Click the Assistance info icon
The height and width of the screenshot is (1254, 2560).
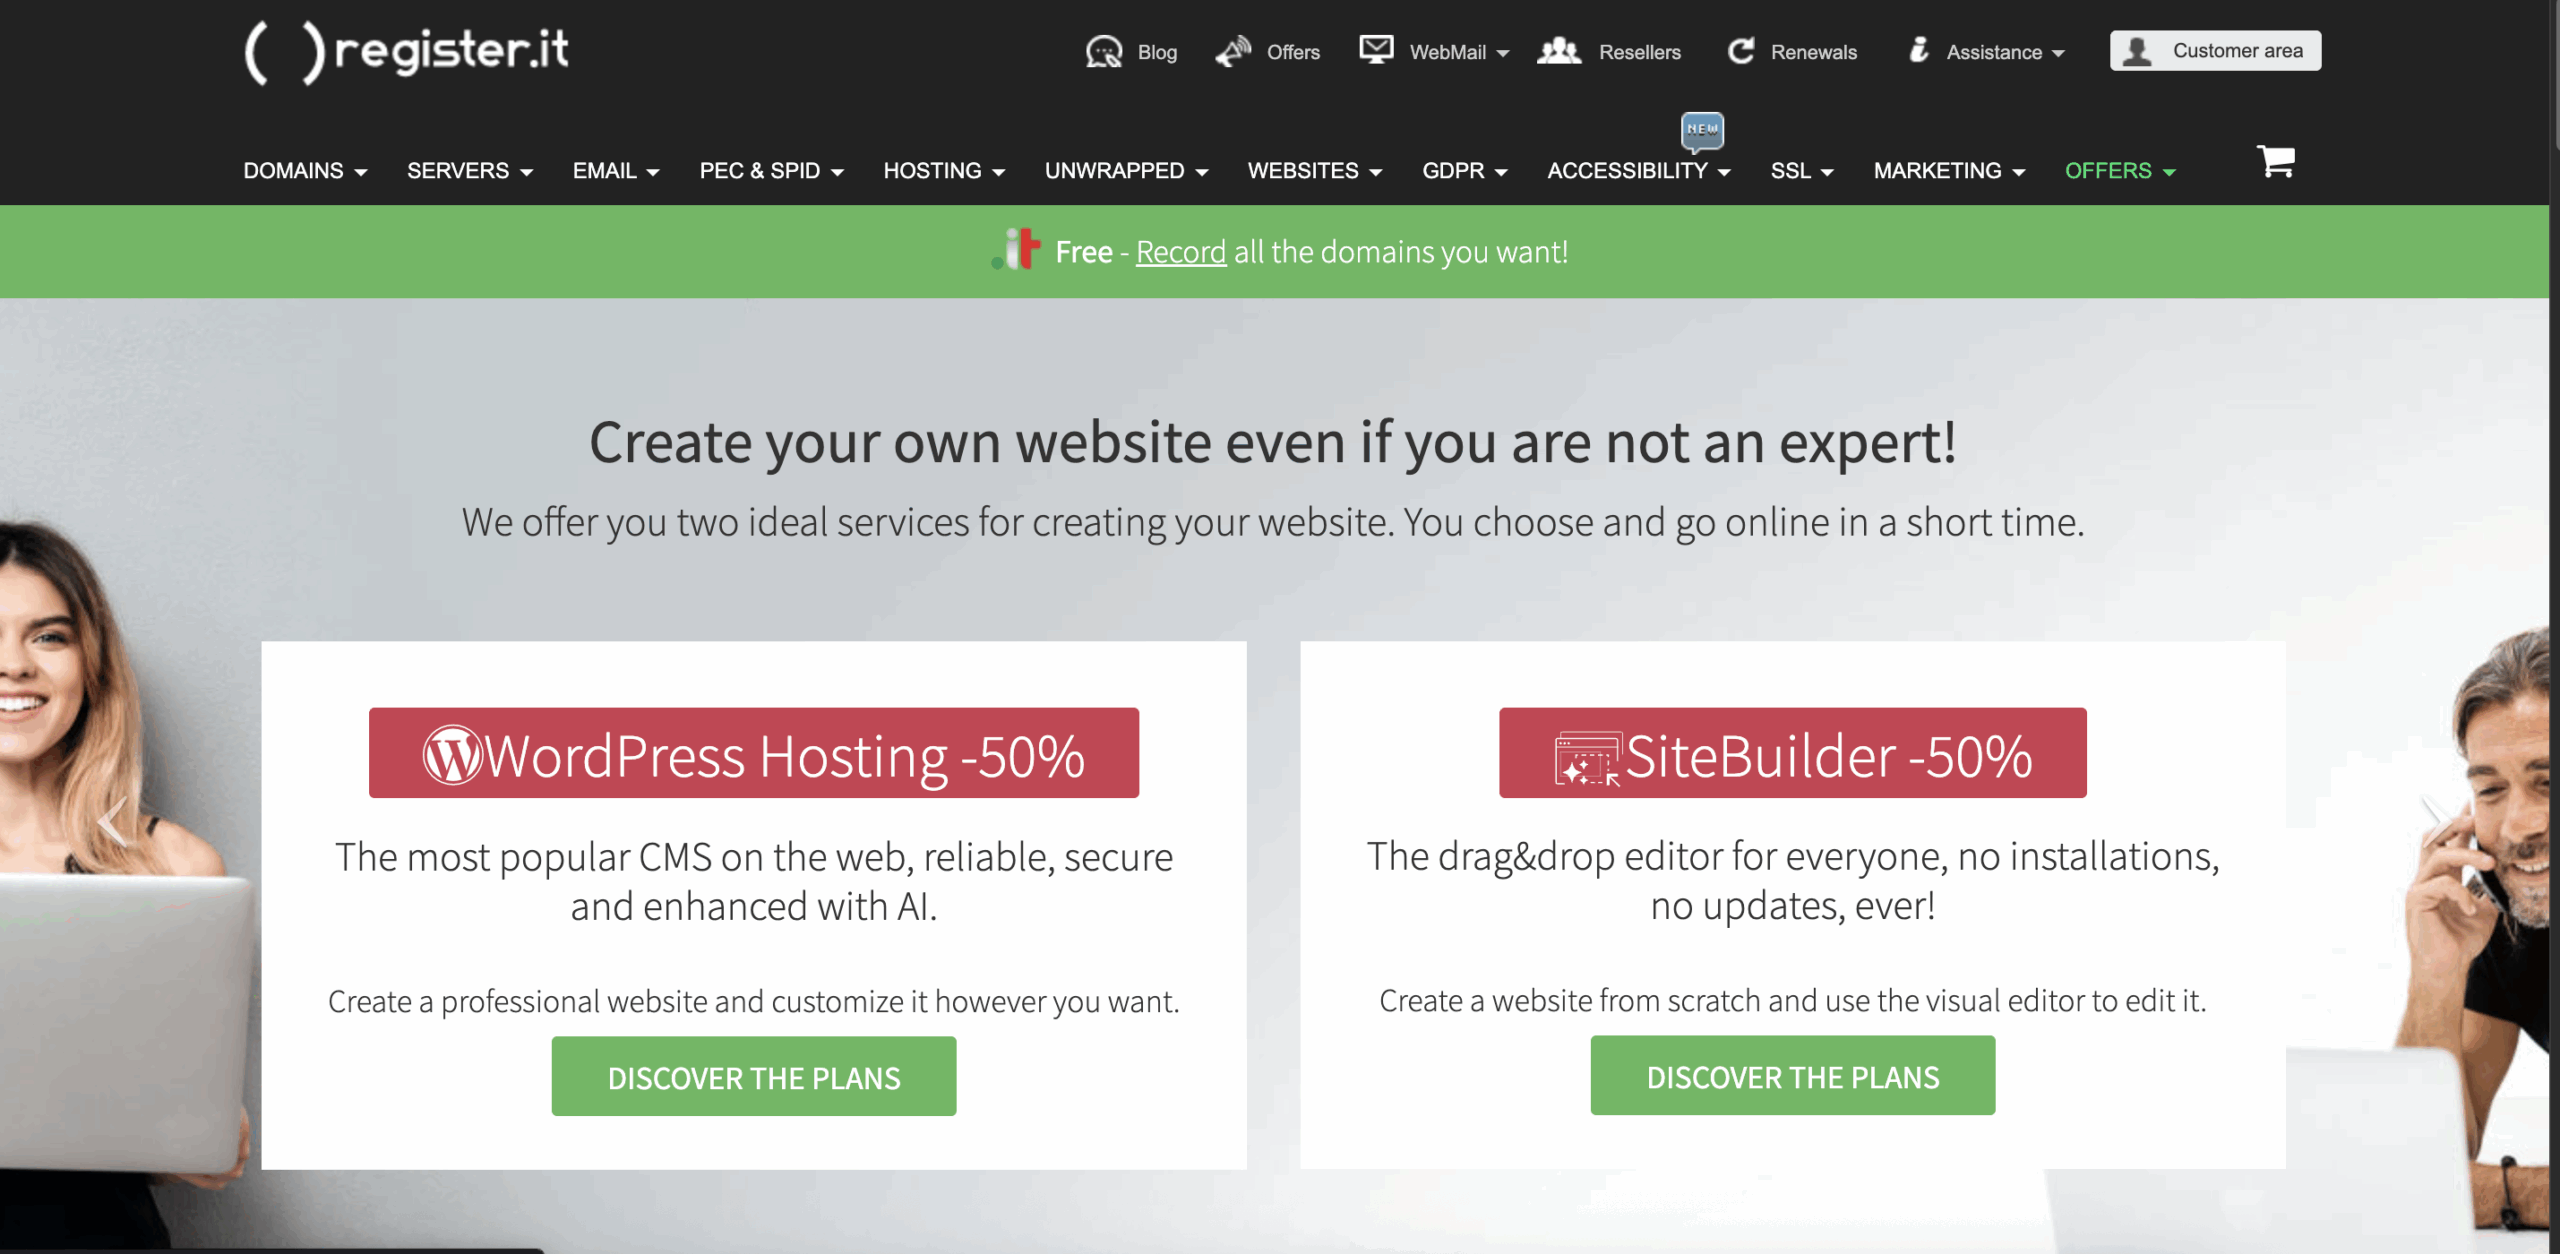click(x=1918, y=50)
